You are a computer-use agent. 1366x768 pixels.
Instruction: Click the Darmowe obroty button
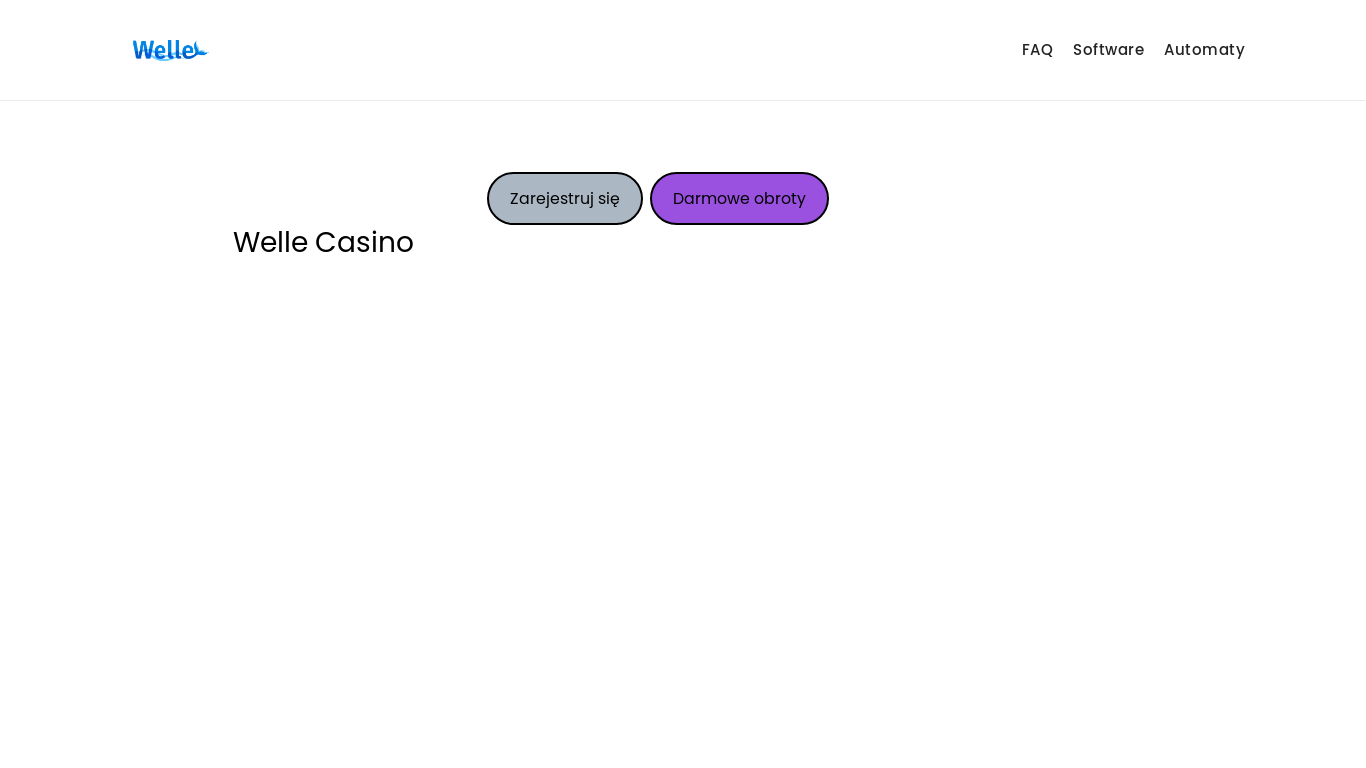coord(739,198)
